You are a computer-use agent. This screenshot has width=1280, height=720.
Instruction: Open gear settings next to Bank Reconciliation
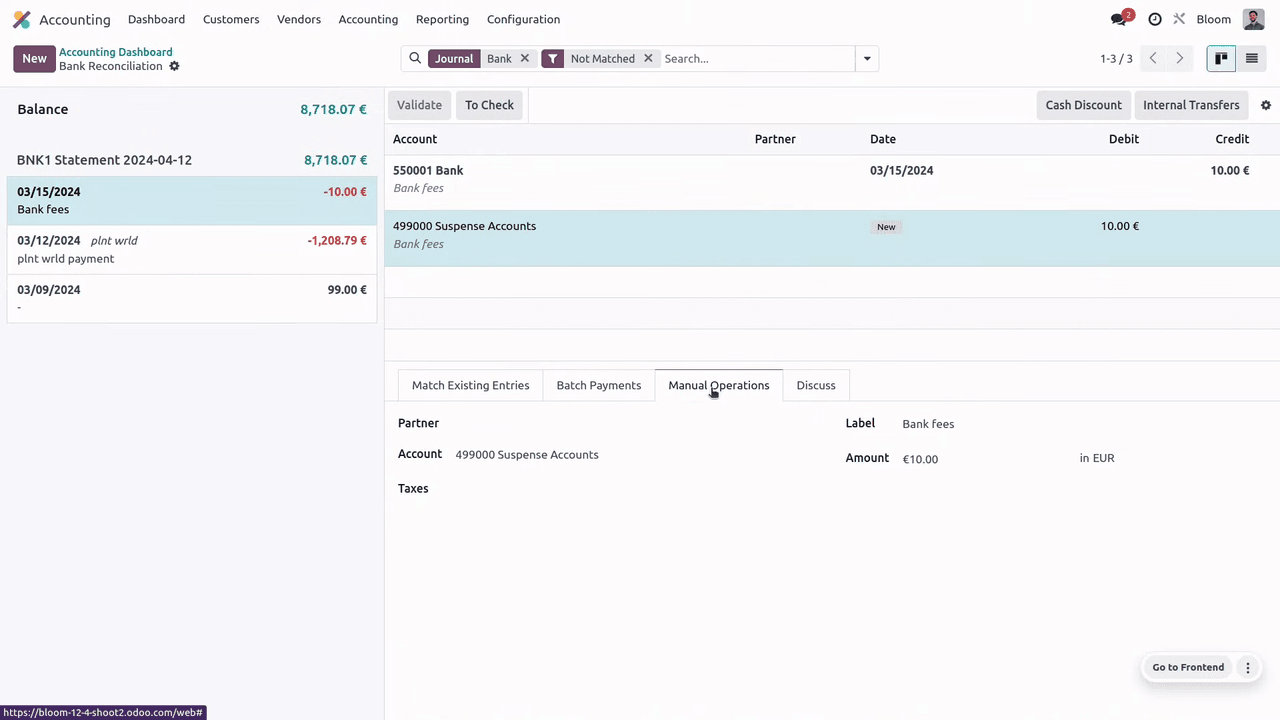[x=174, y=66]
